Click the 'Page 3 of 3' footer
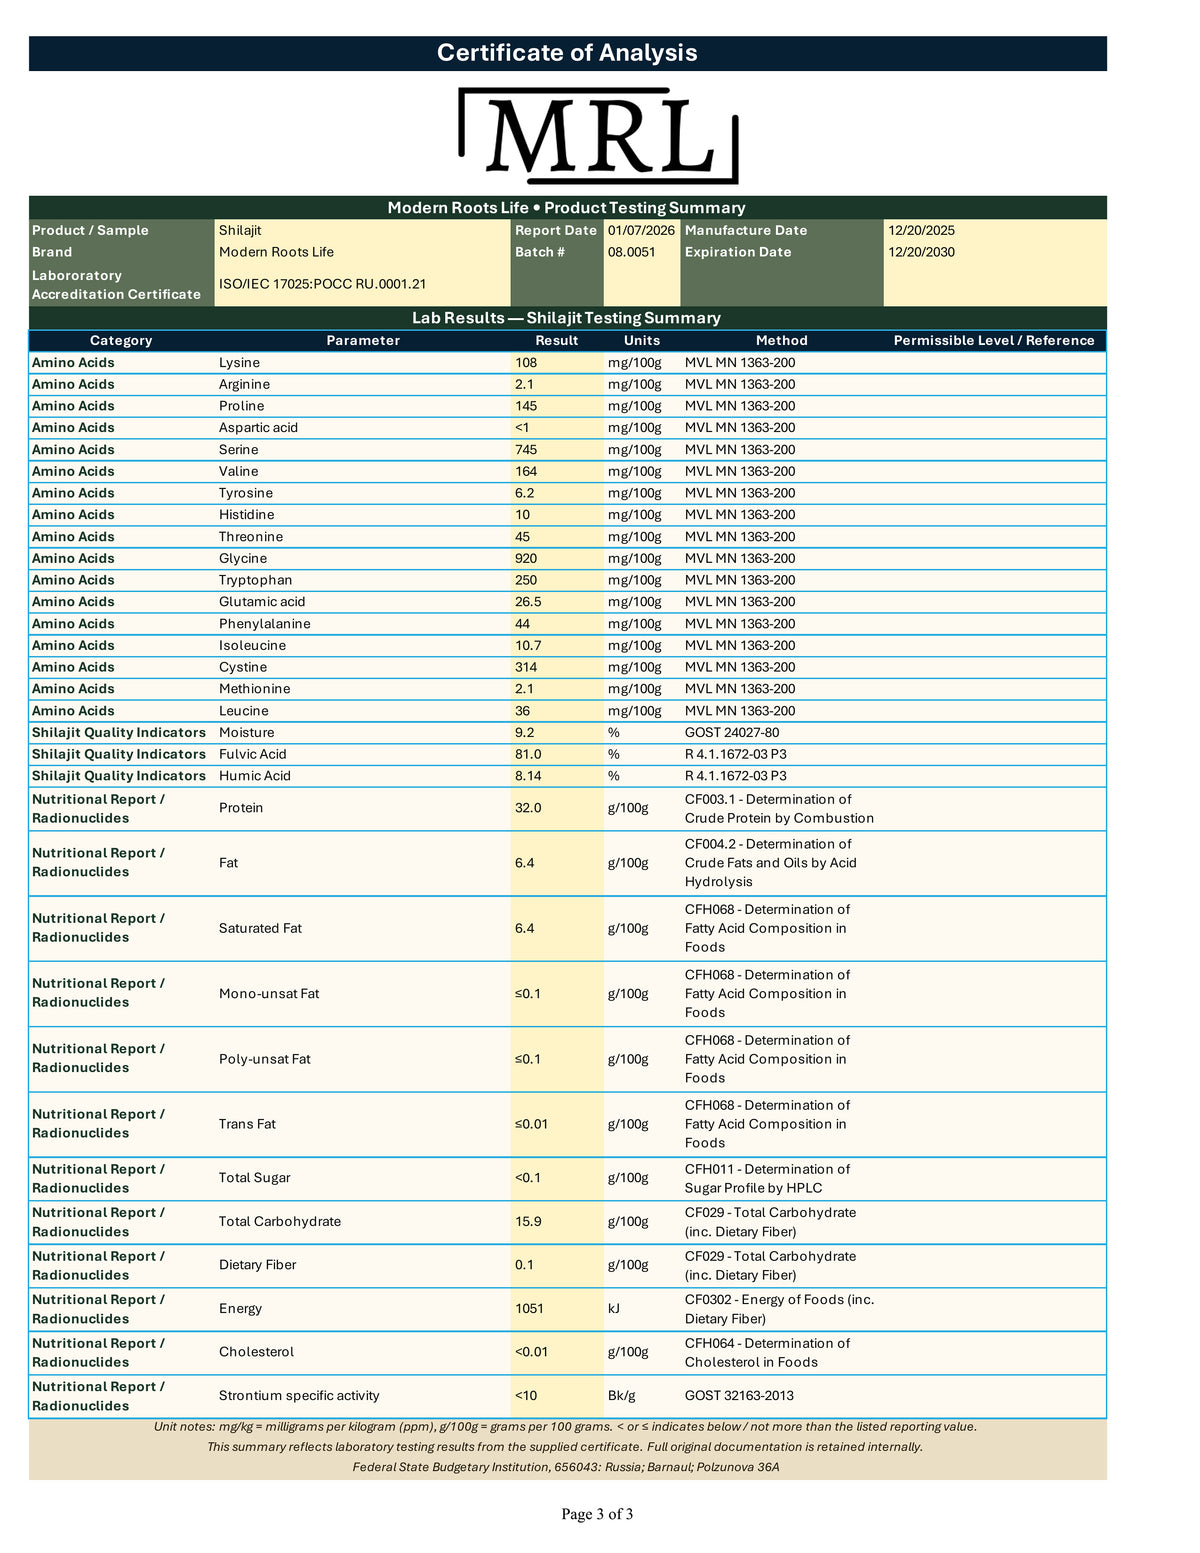 point(597,1514)
